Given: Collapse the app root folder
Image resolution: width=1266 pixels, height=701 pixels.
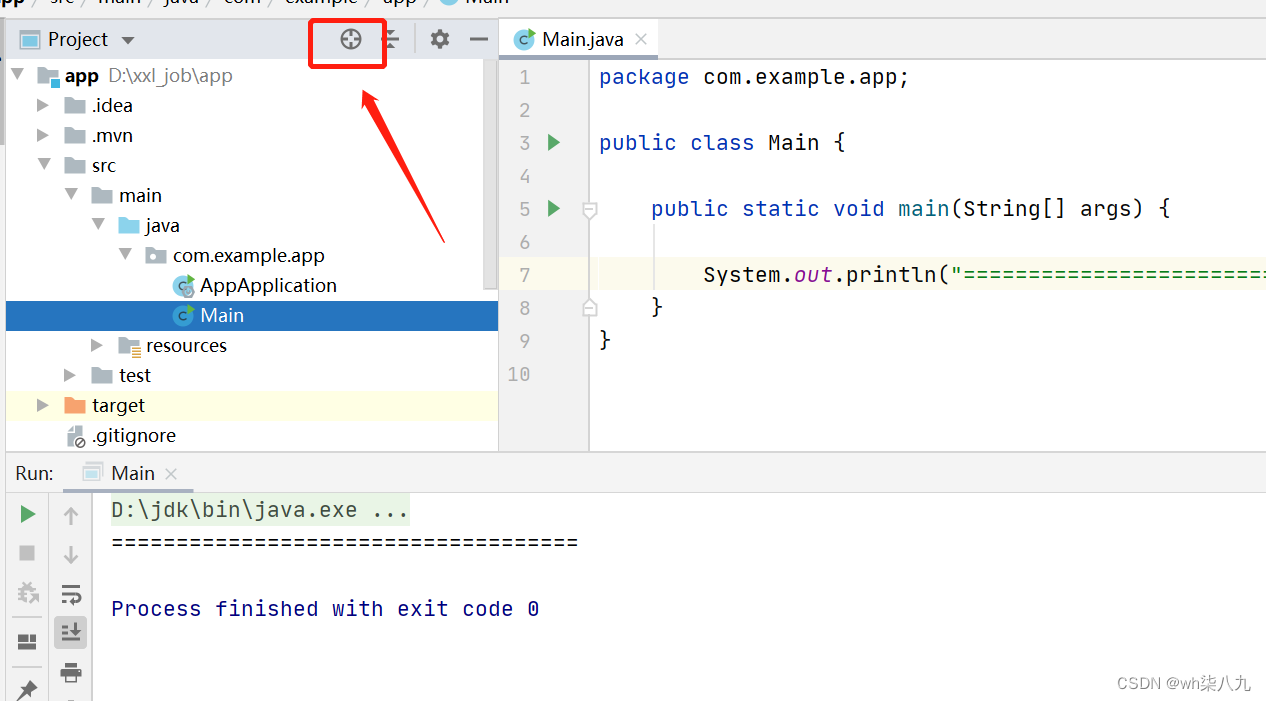Looking at the screenshot, I should point(17,76).
